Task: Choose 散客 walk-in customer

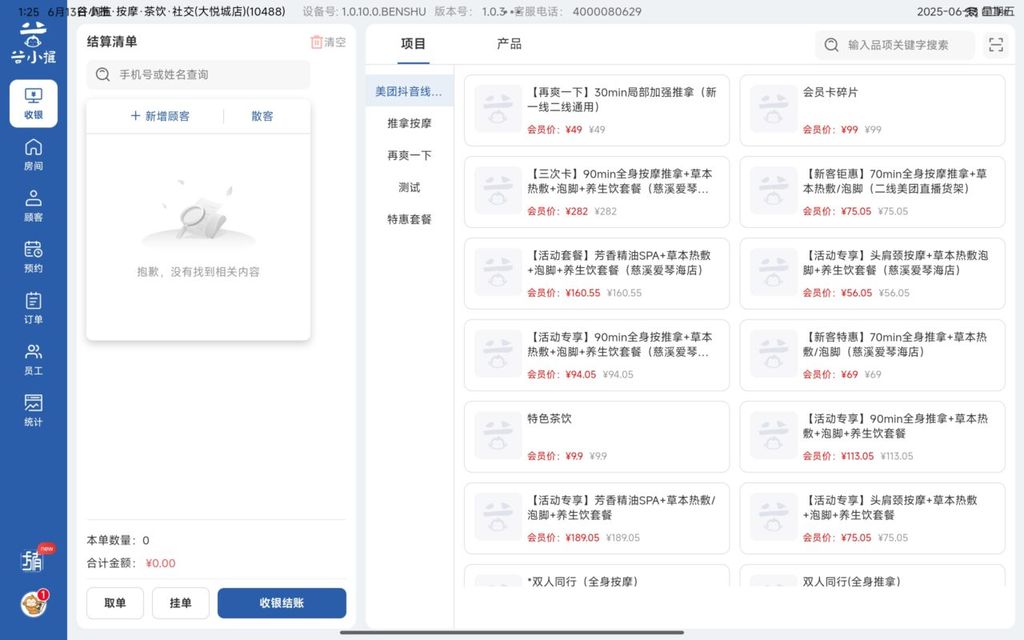Action: [262, 116]
